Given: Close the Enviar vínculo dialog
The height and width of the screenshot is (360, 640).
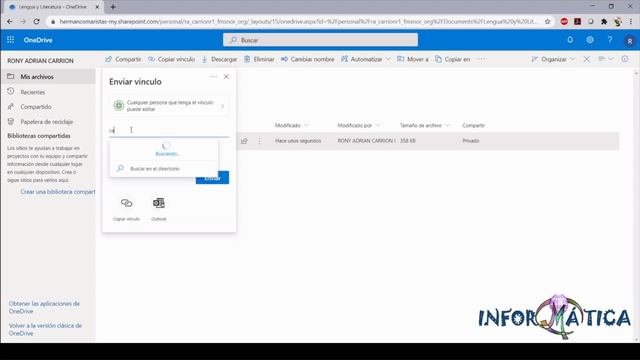Looking at the screenshot, I should point(226,76).
